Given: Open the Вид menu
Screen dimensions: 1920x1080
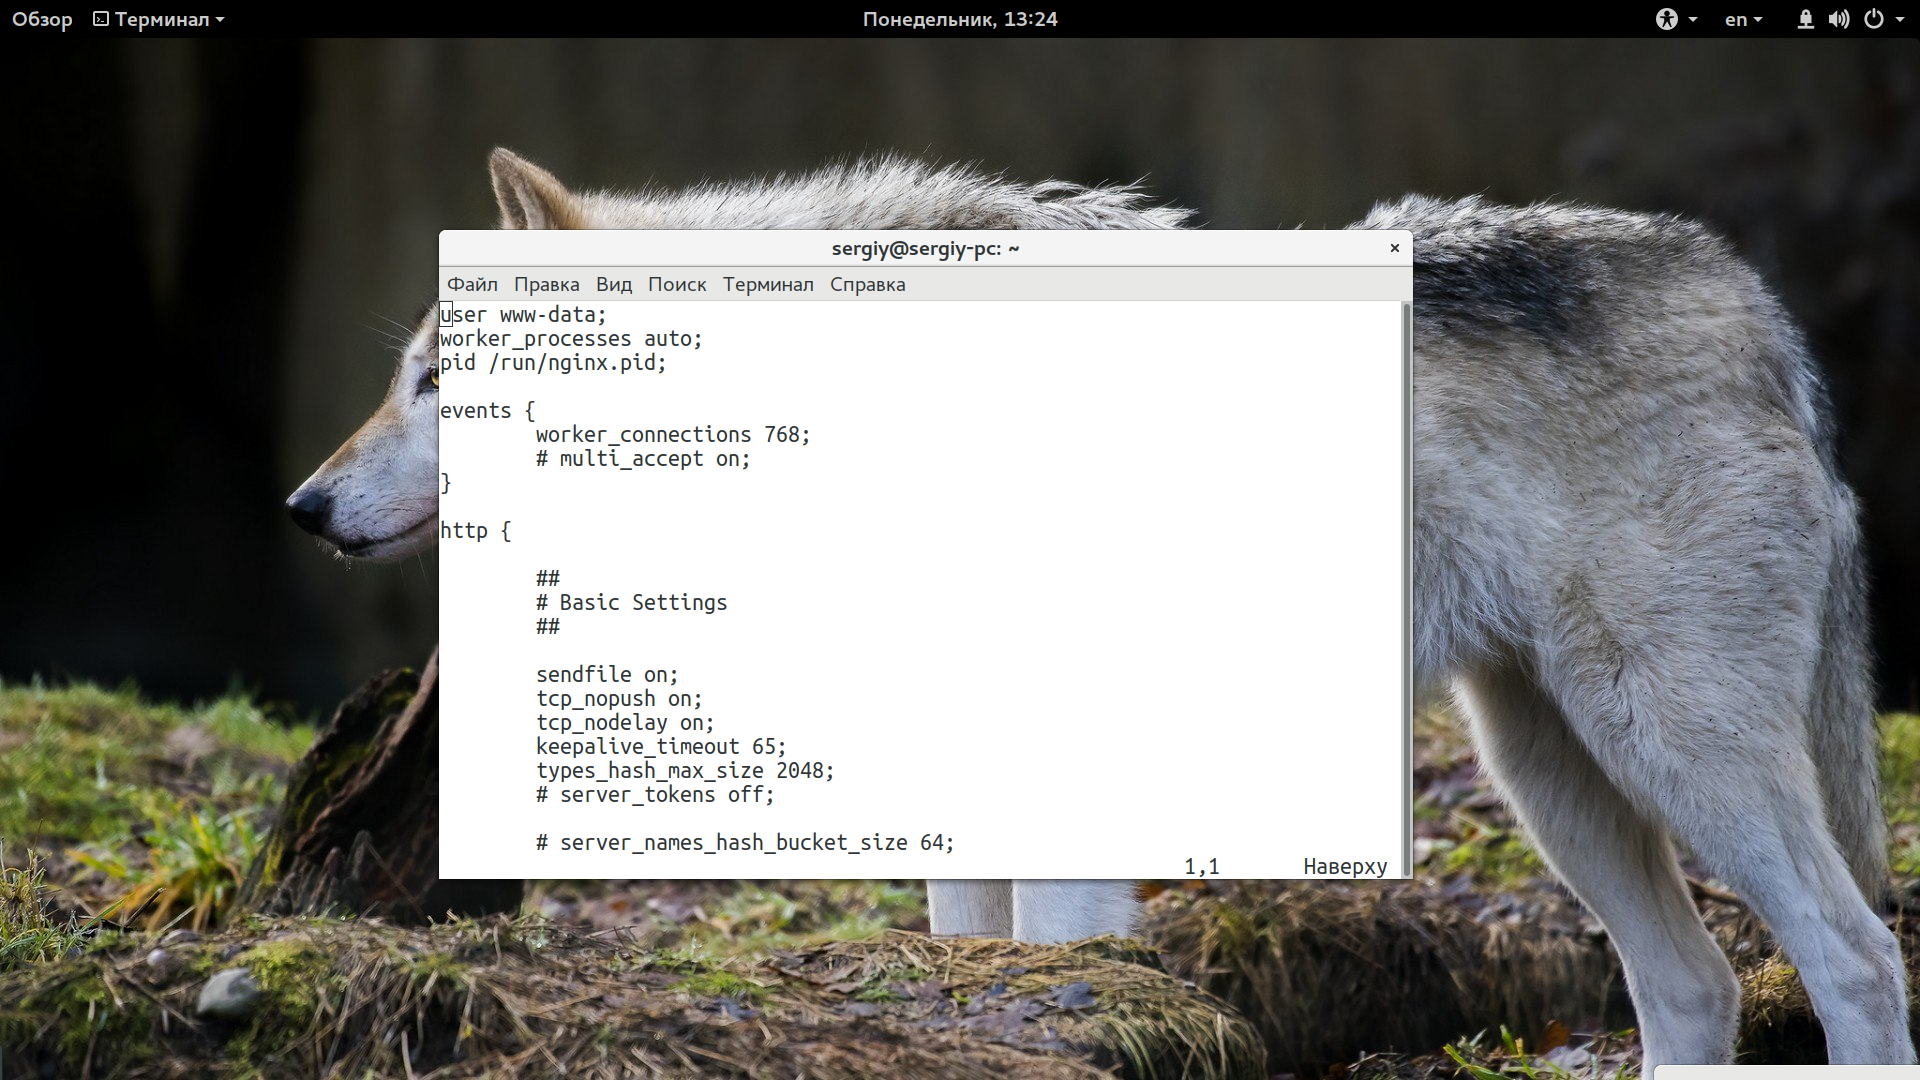Looking at the screenshot, I should 614,284.
